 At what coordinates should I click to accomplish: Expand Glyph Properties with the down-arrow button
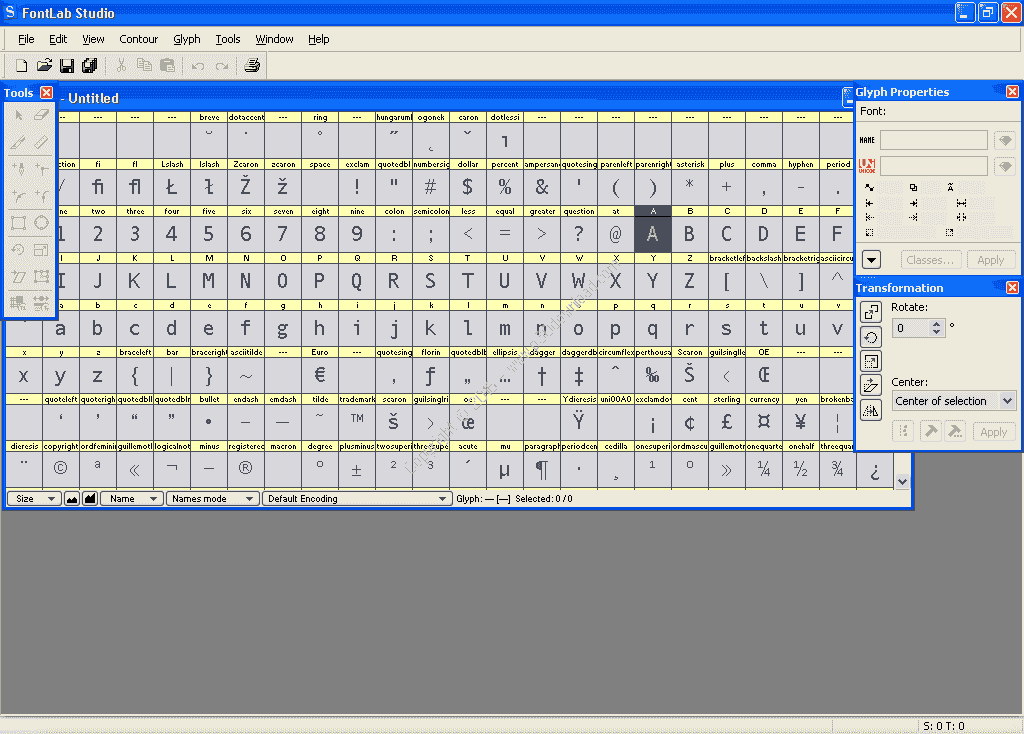click(871, 260)
